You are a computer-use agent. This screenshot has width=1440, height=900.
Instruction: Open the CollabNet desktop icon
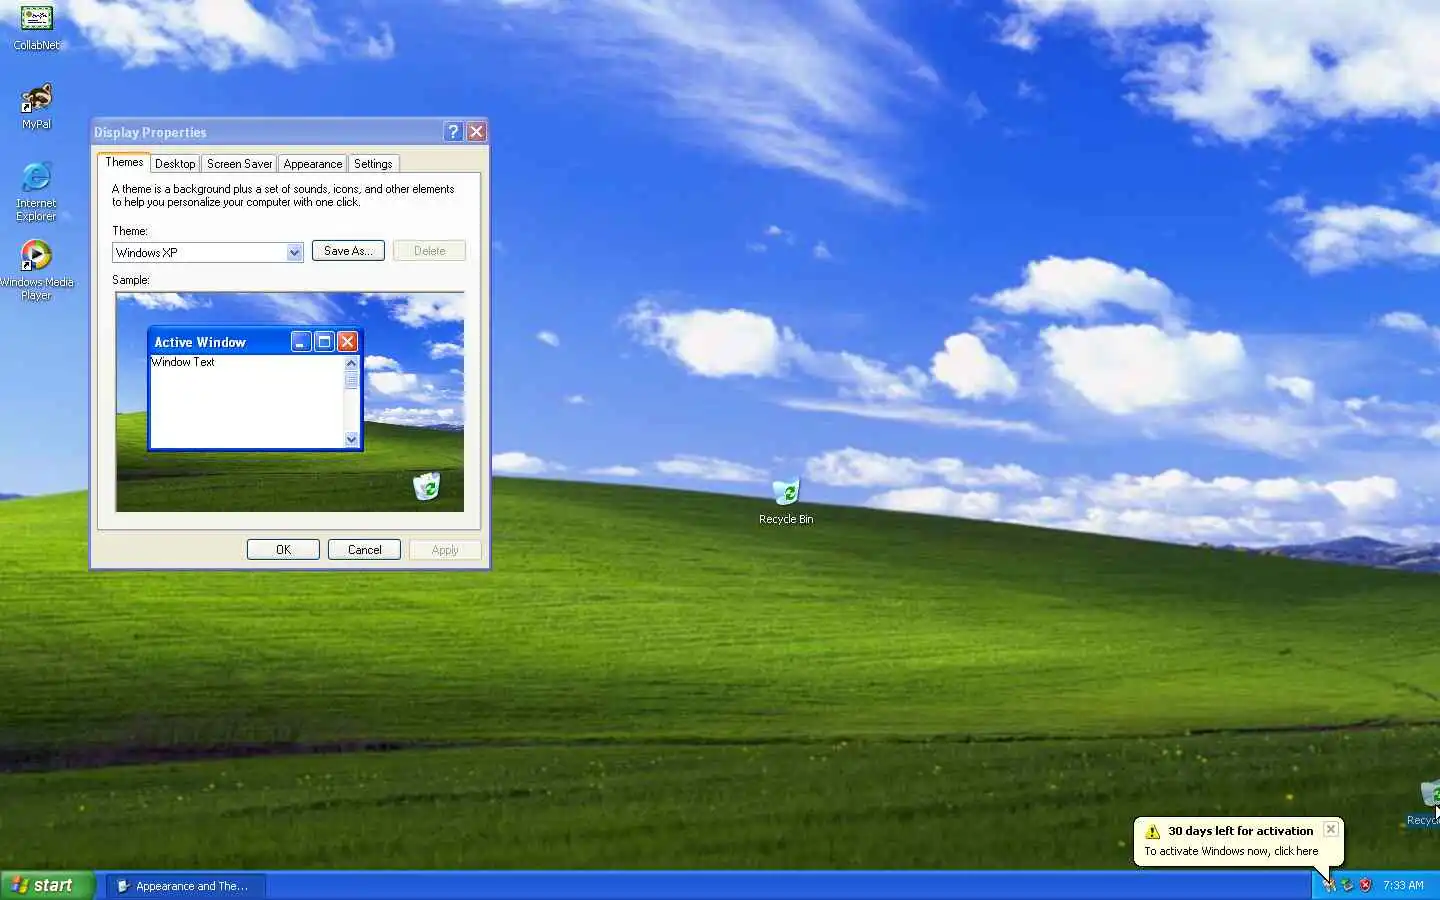(x=36, y=27)
